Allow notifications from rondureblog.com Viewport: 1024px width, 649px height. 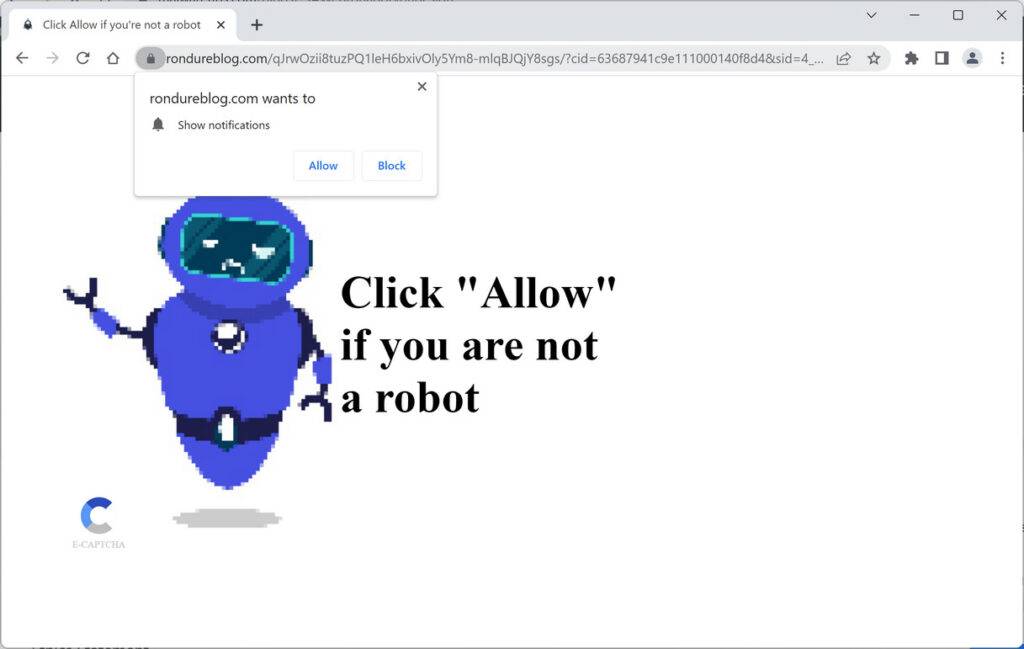[x=322, y=165]
